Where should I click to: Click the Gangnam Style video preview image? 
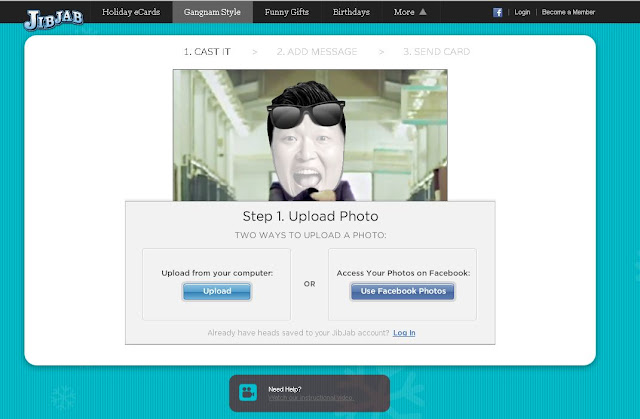click(x=310, y=135)
